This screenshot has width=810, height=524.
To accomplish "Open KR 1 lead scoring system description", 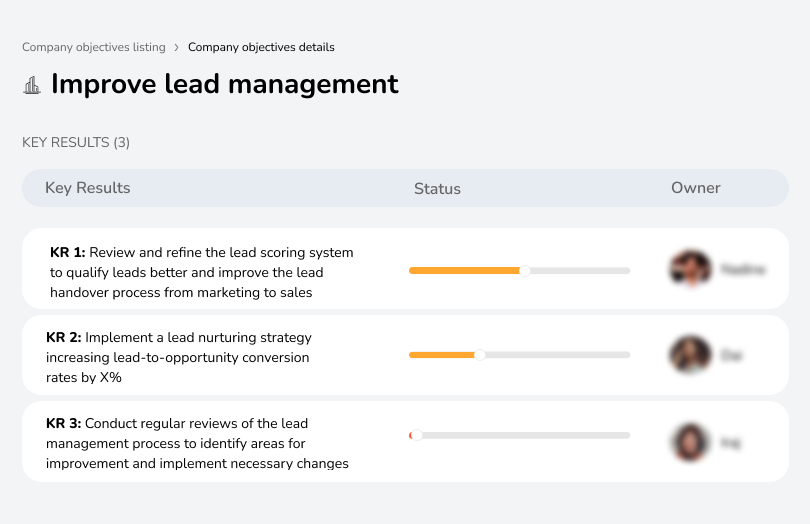I will [x=201, y=272].
